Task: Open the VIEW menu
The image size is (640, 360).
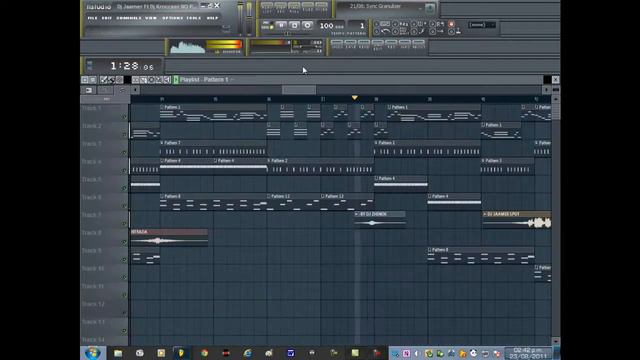Action: 151,18
